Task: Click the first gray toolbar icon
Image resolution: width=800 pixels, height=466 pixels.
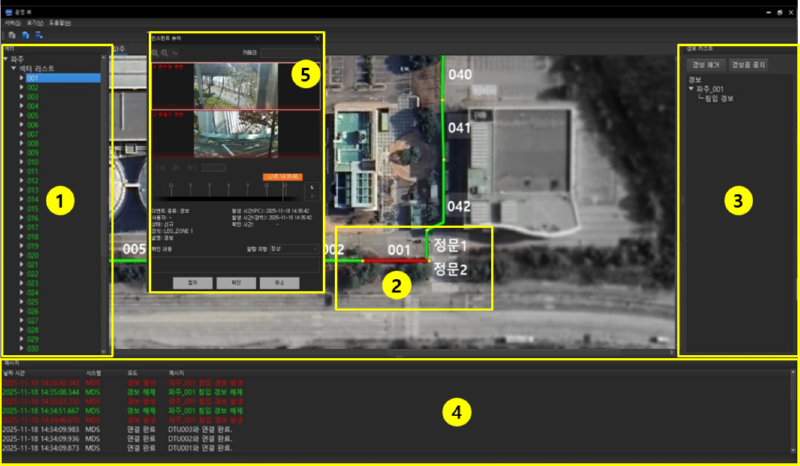Action: pos(12,35)
